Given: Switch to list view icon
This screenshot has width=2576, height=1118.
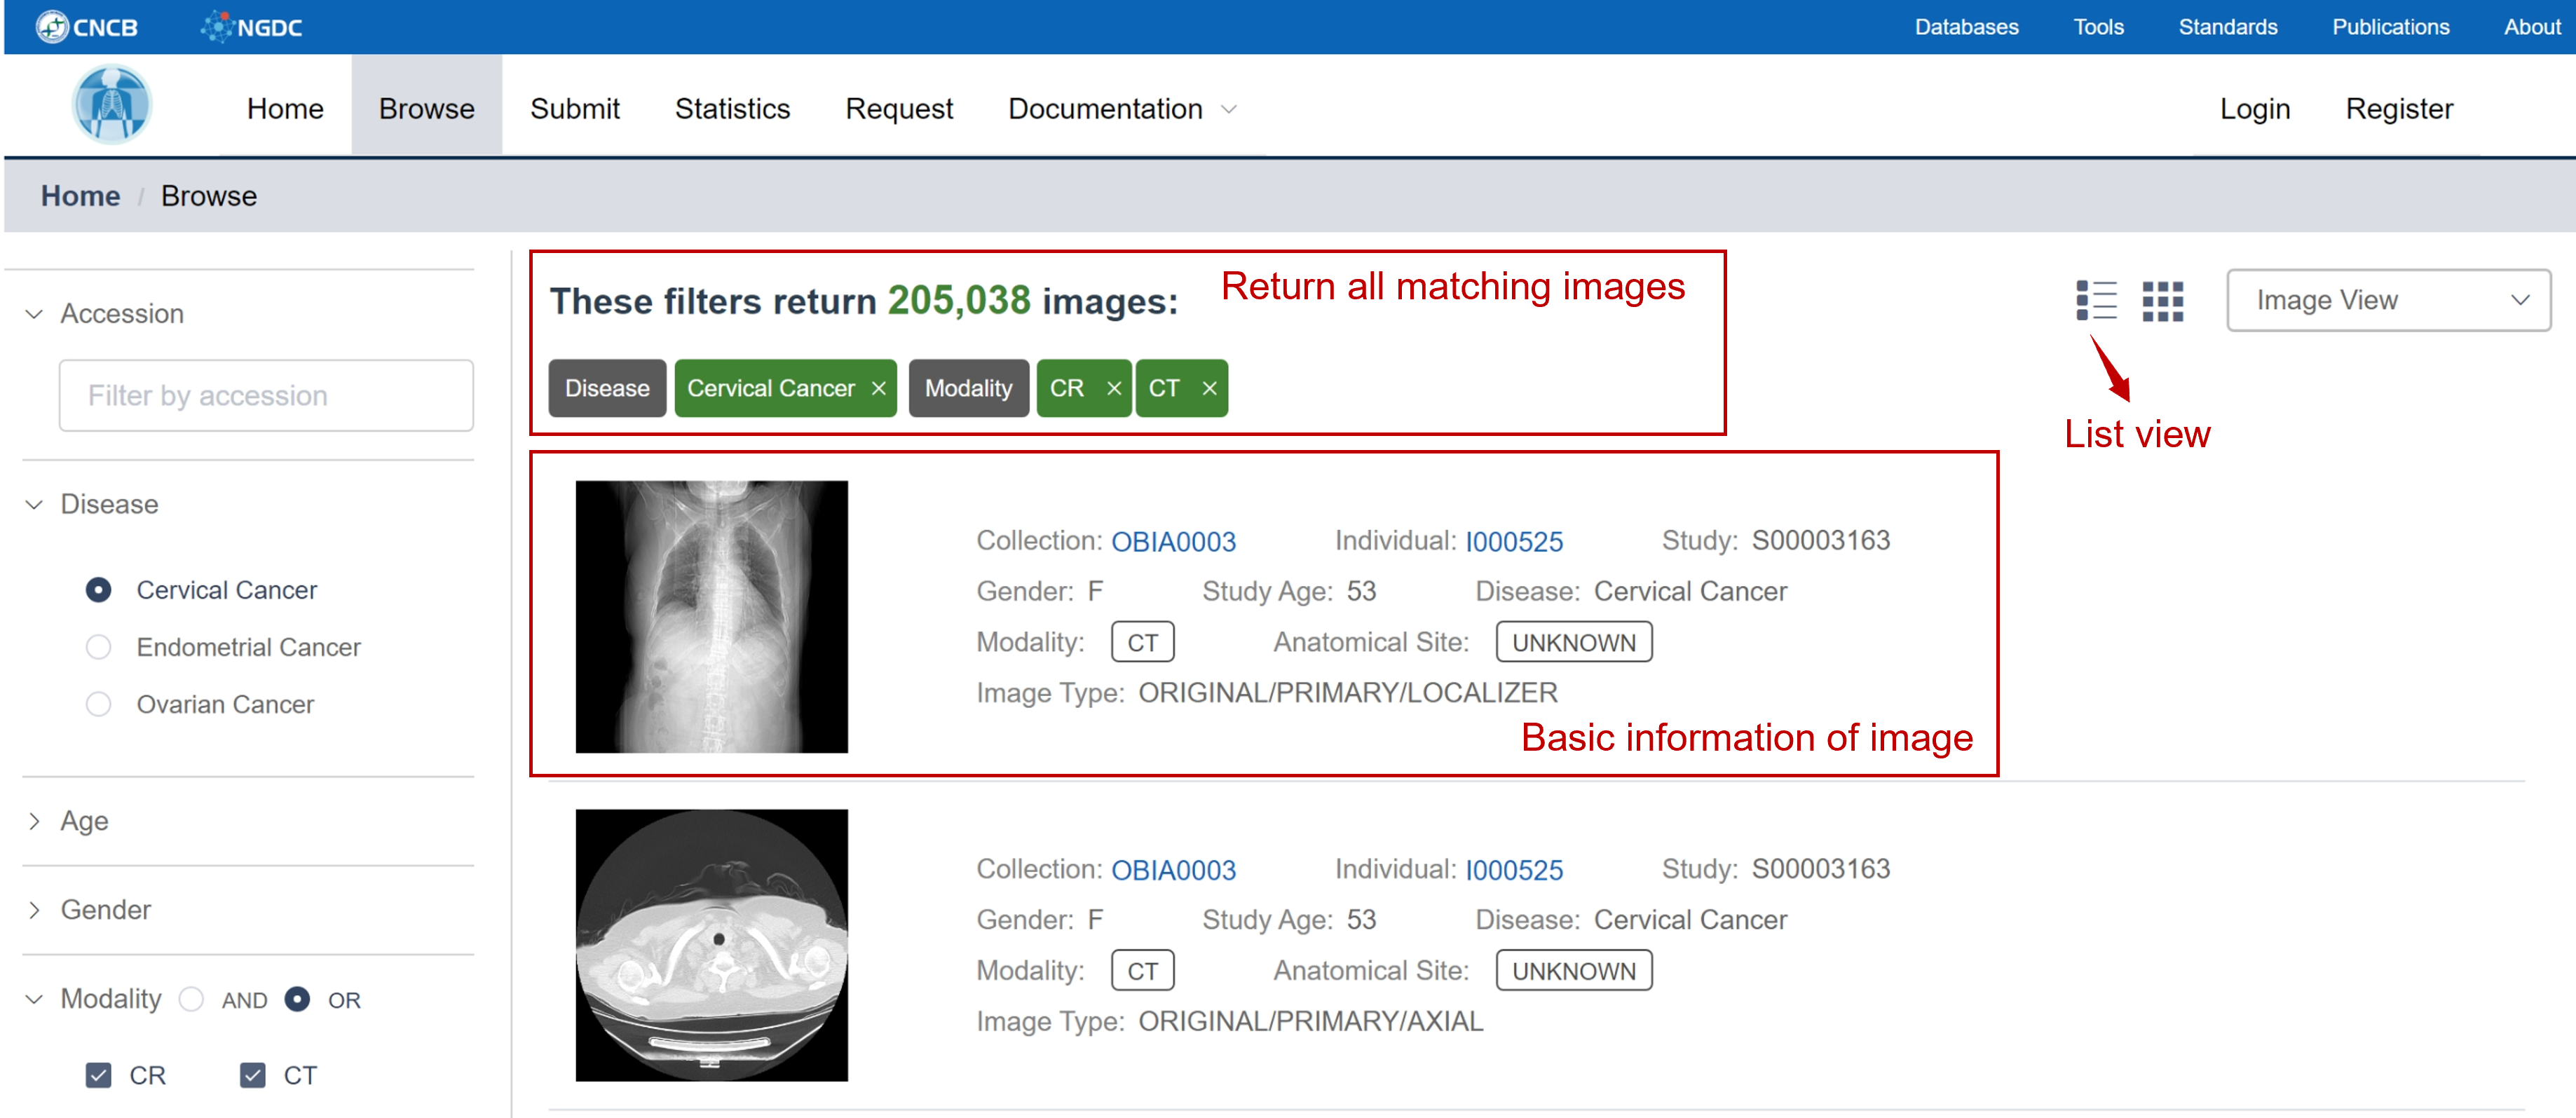Looking at the screenshot, I should click(x=2096, y=300).
